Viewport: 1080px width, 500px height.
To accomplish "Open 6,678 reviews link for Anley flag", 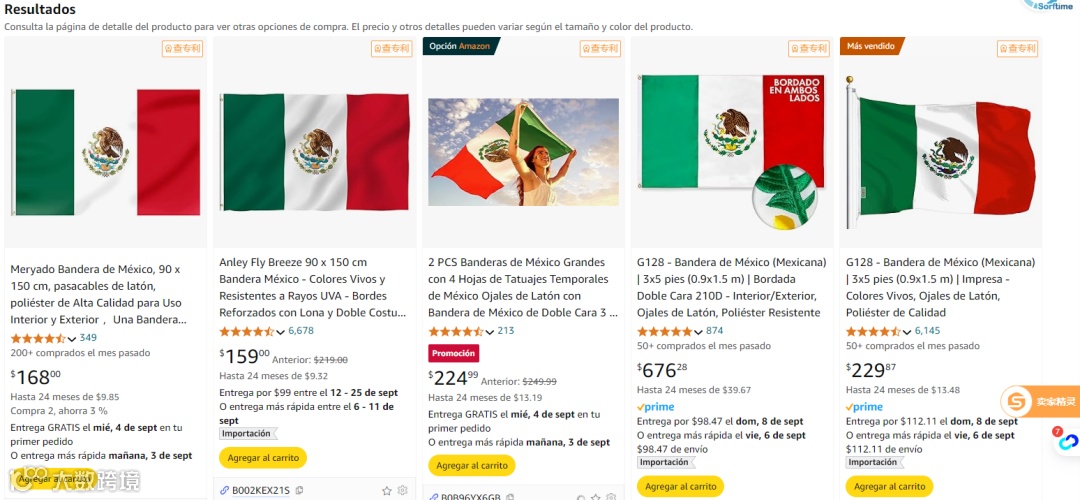I will (x=301, y=331).
